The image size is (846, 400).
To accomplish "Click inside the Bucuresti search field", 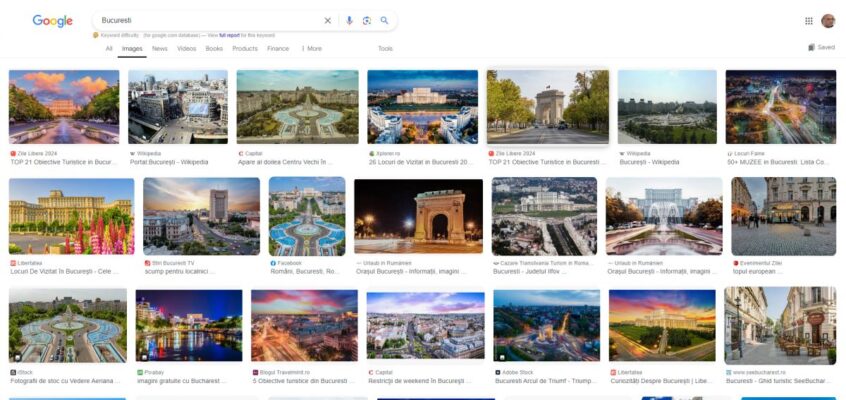I will 210,21.
